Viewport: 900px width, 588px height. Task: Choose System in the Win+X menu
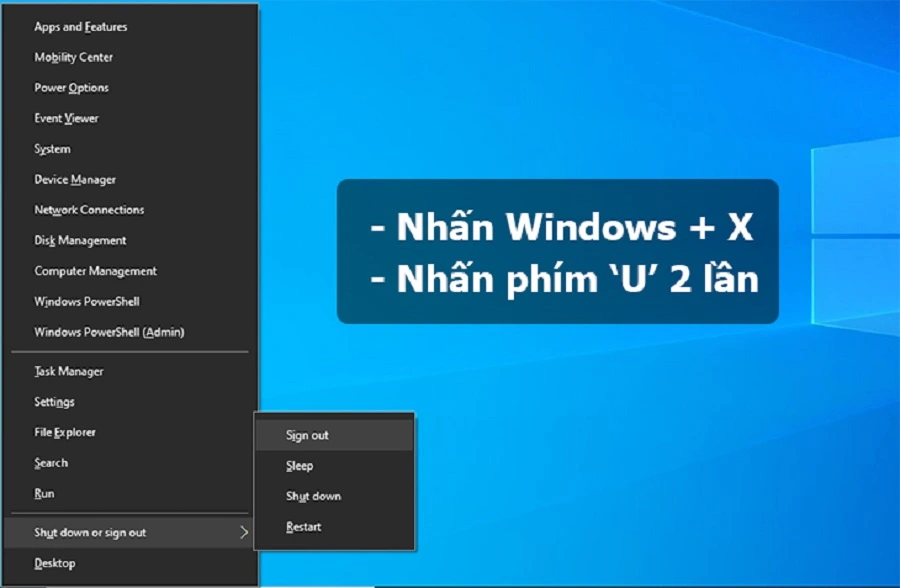pos(131,149)
